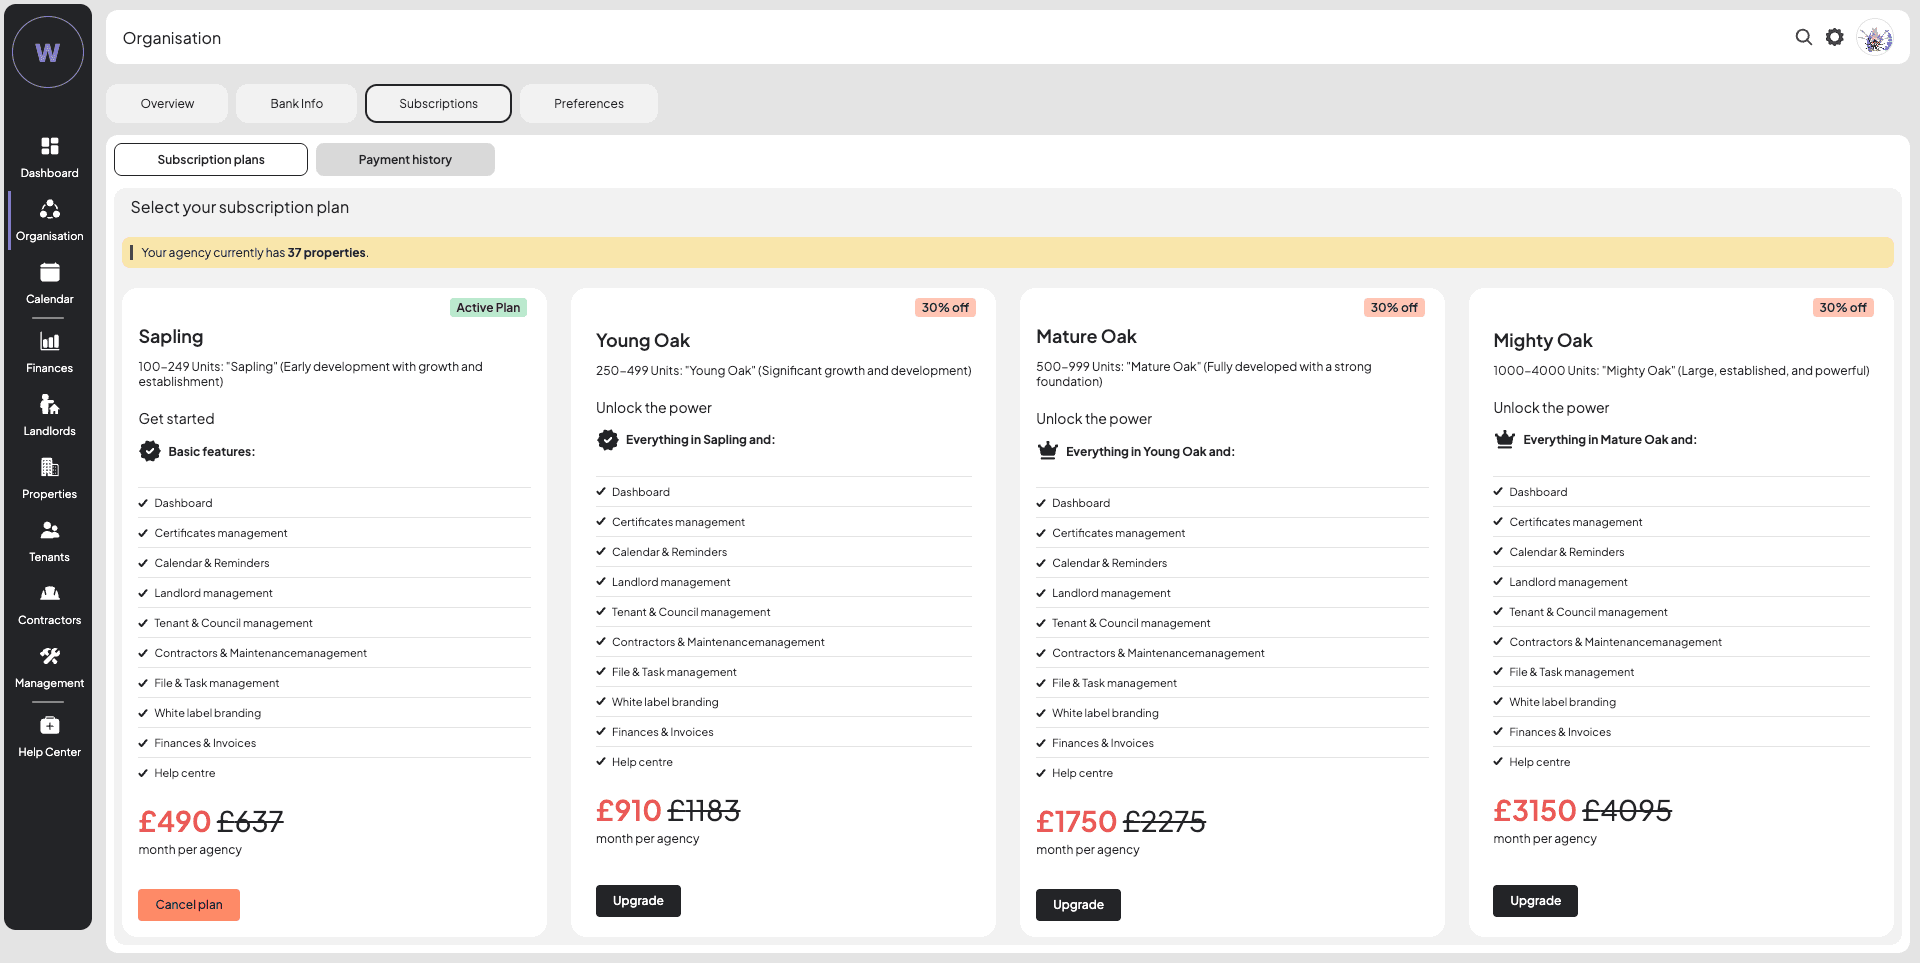Navigate to Tenants in the sidebar

(49, 531)
